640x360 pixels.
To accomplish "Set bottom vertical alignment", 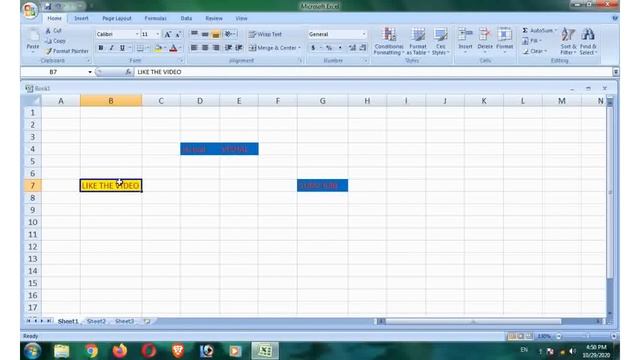I will [216, 34].
